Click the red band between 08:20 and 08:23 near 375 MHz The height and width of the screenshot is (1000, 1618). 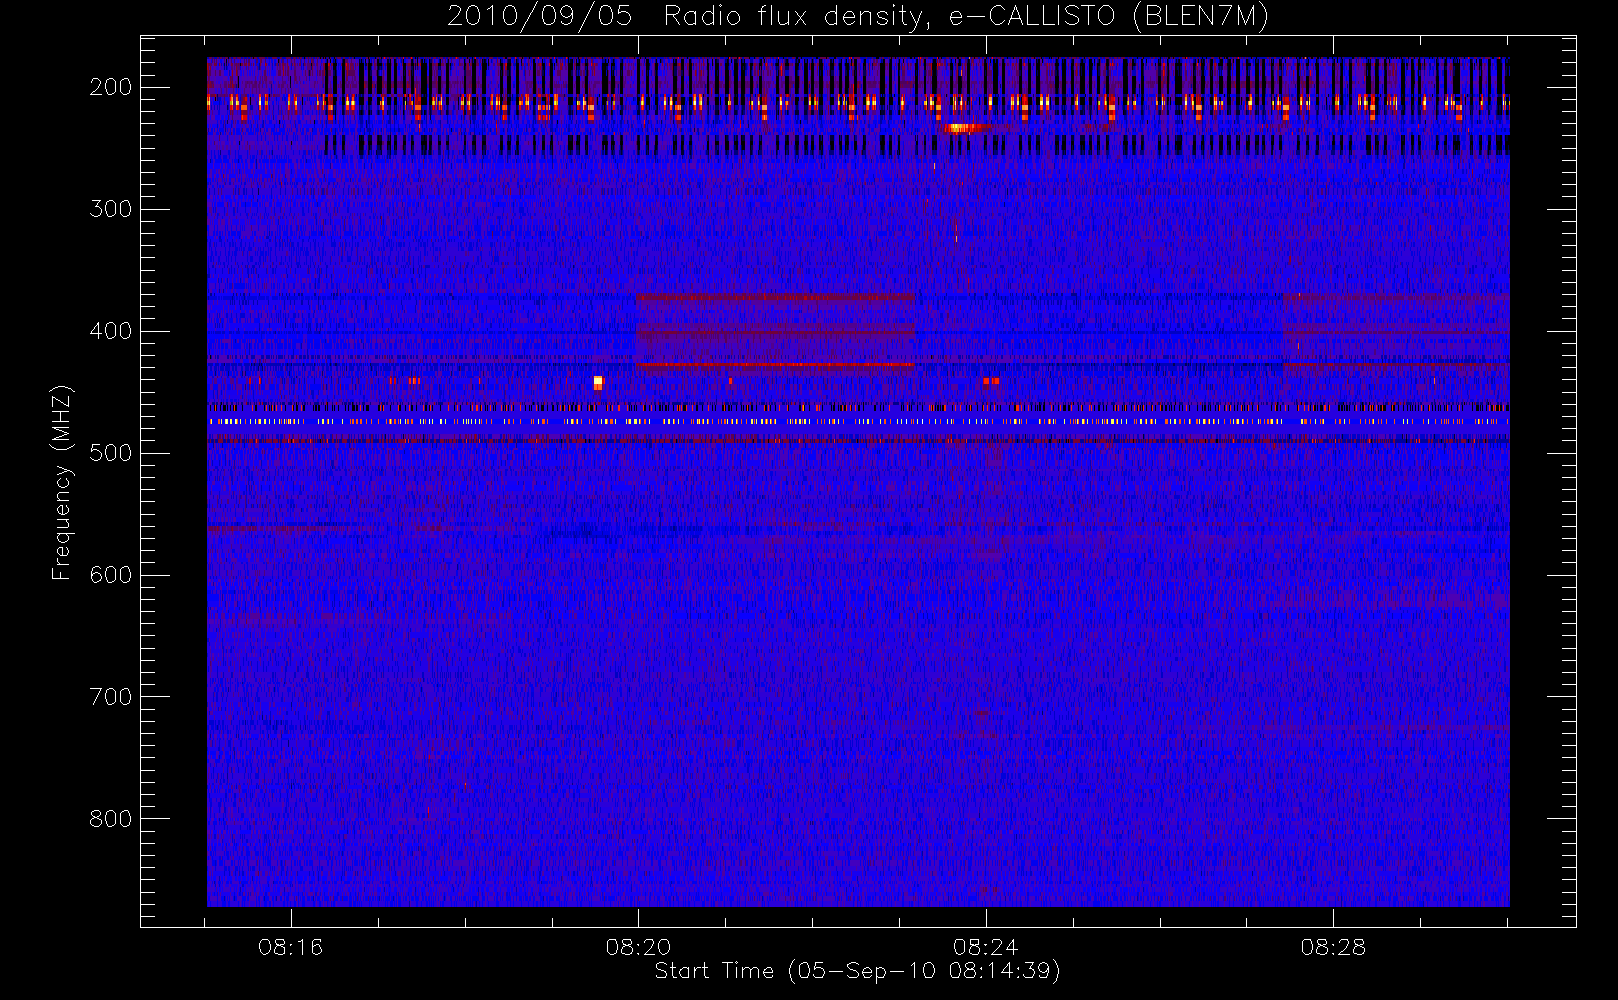[x=775, y=297]
